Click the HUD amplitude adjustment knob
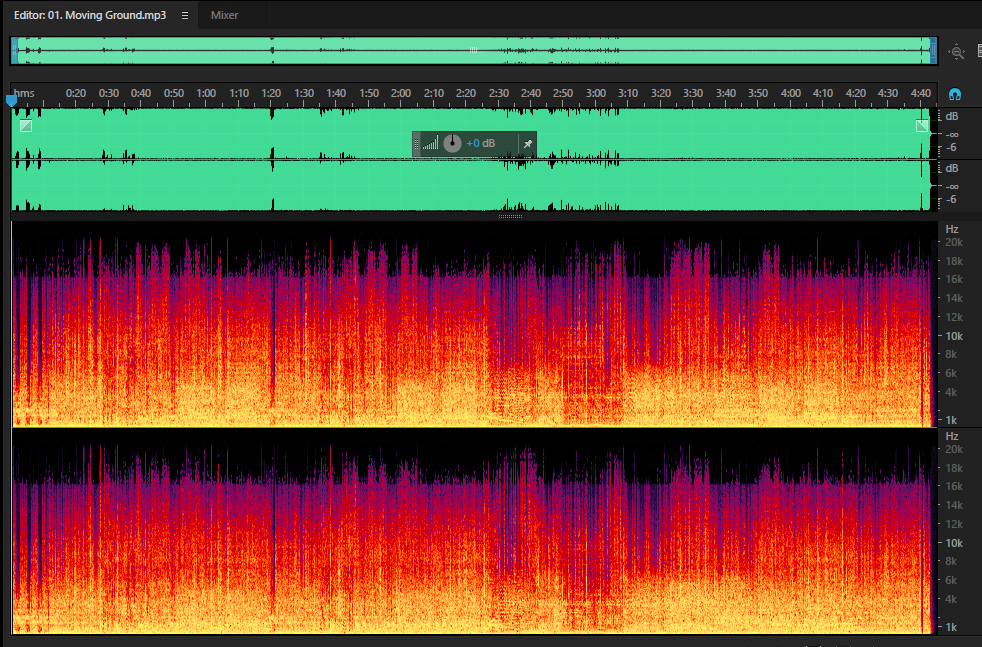Viewport: 982px width, 647px height. [452, 143]
